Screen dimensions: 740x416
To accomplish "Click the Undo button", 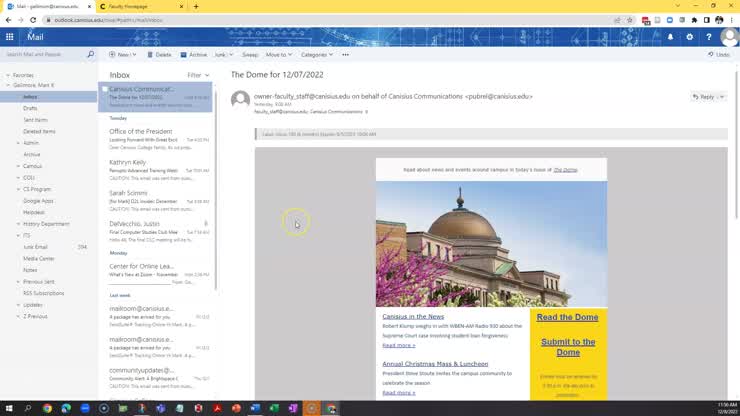I will click(719, 55).
